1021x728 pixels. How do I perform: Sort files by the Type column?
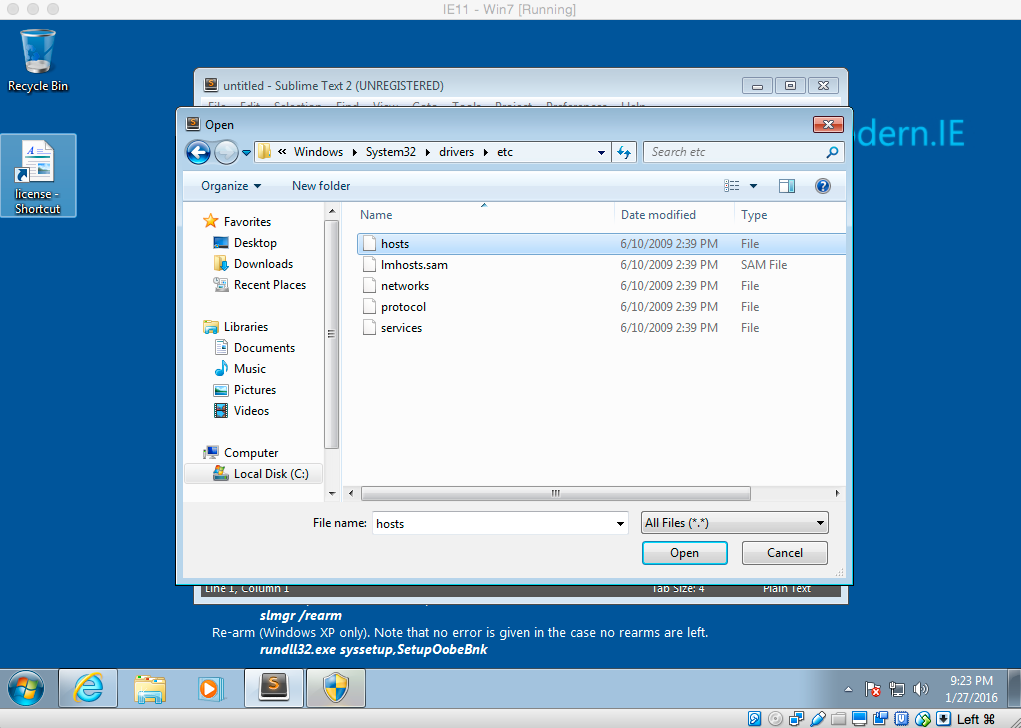[754, 215]
